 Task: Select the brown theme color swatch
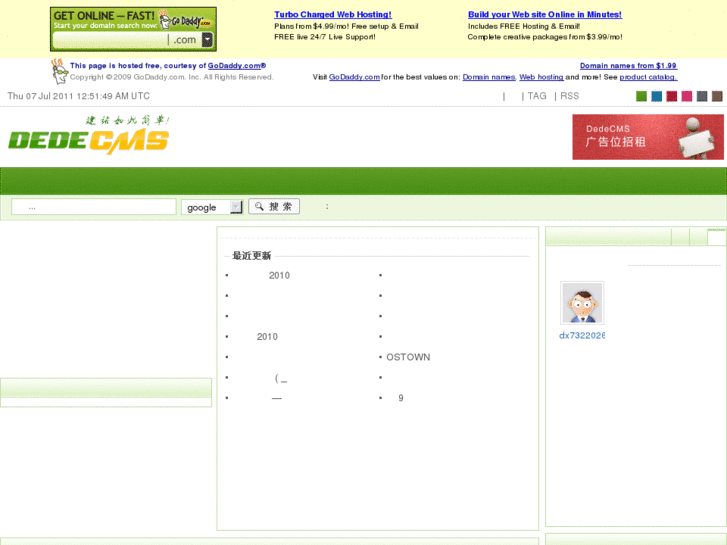(x=717, y=96)
